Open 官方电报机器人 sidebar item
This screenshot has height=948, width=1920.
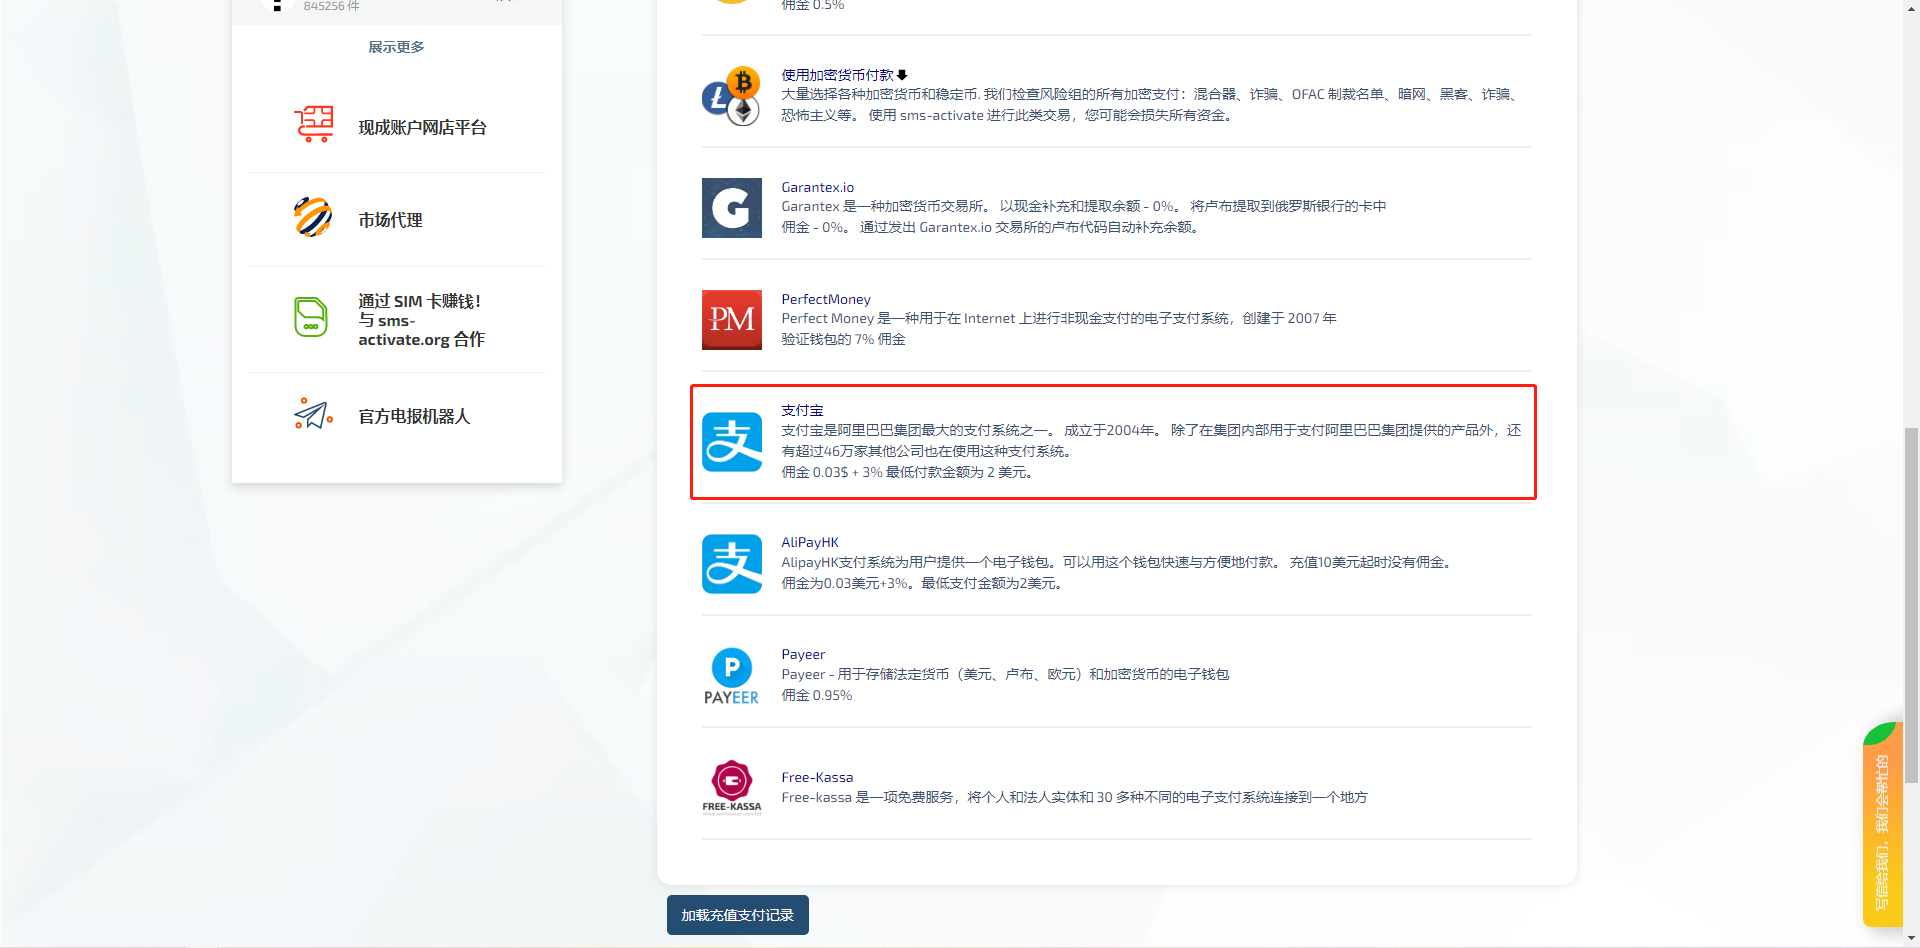(x=414, y=416)
